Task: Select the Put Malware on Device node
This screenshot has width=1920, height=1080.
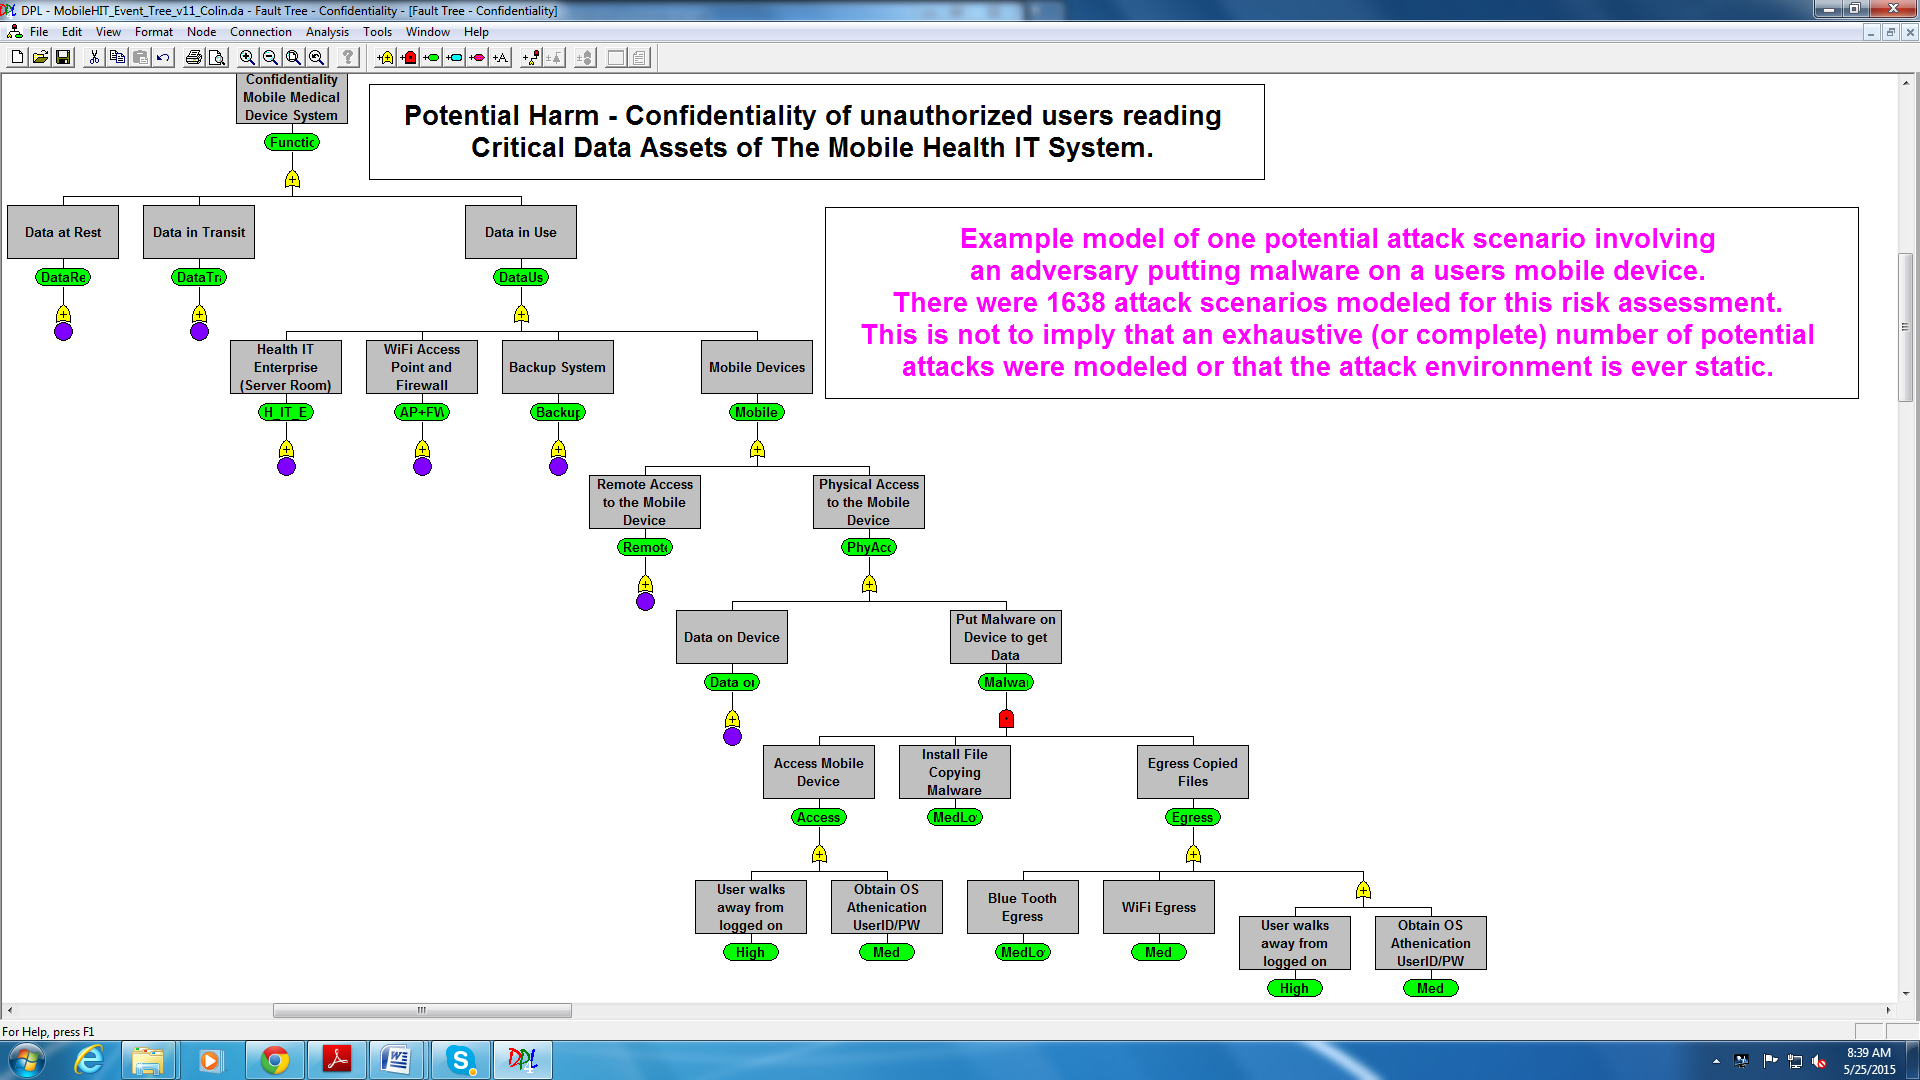Action: point(1005,637)
